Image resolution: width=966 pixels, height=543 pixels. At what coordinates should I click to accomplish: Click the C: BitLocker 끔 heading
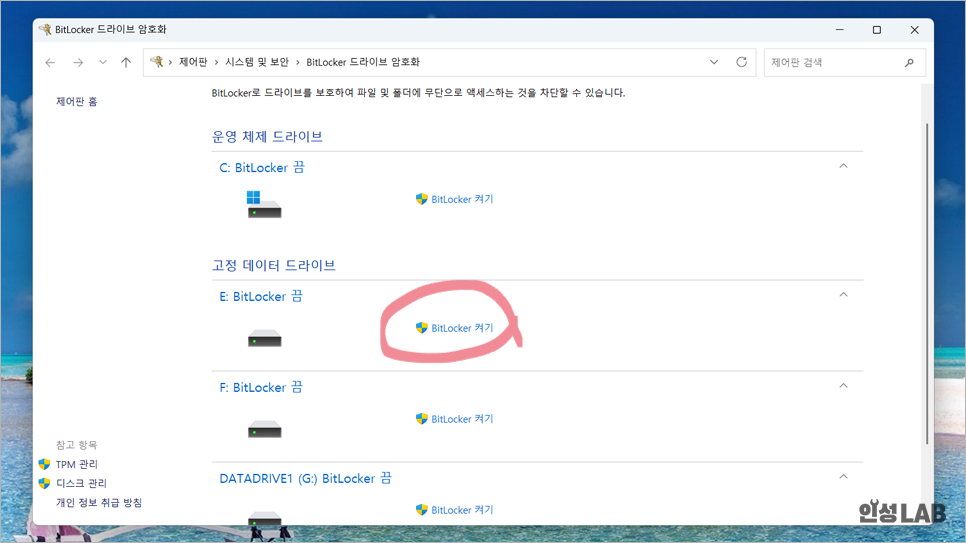click(x=262, y=168)
